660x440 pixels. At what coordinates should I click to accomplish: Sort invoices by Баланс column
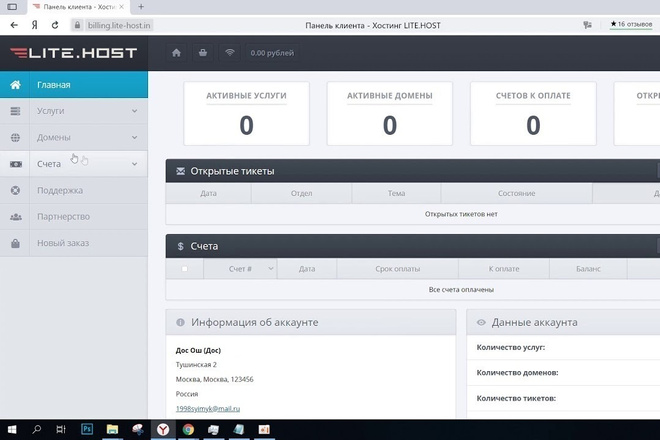point(588,269)
